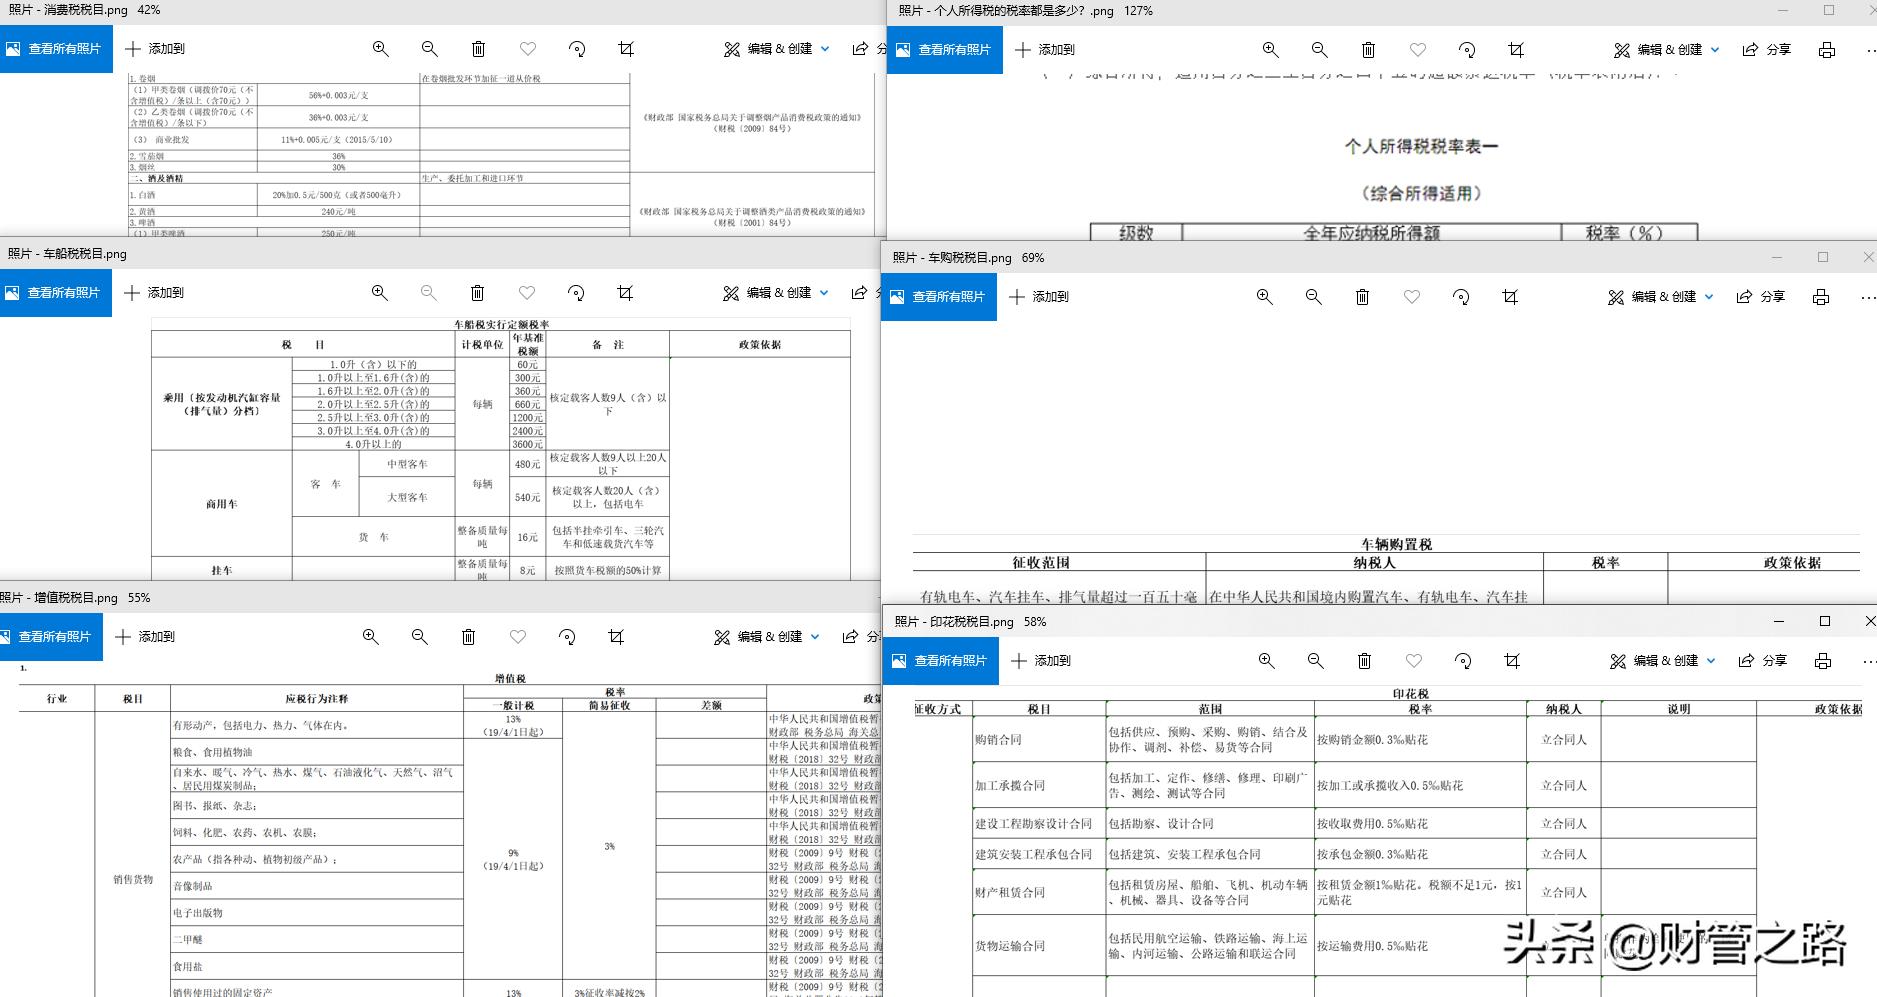Click 查看所有照片 in 印花税税目 window

(941, 660)
